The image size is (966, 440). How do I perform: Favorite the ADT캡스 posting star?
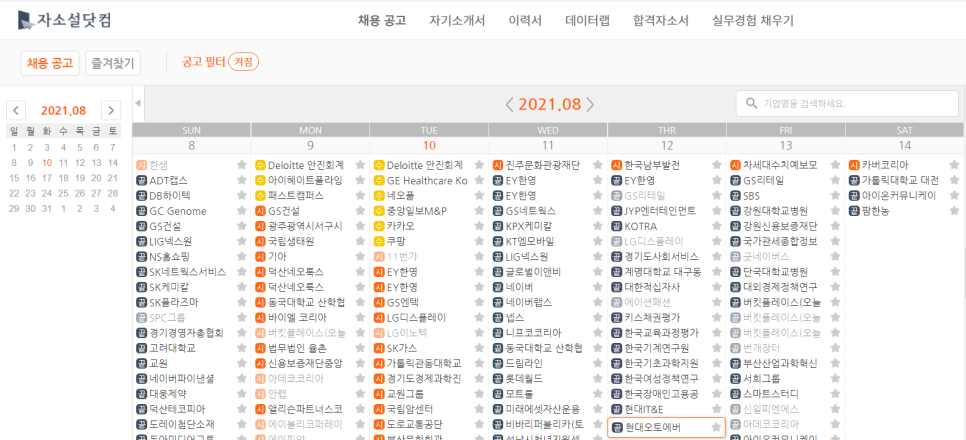(x=242, y=181)
